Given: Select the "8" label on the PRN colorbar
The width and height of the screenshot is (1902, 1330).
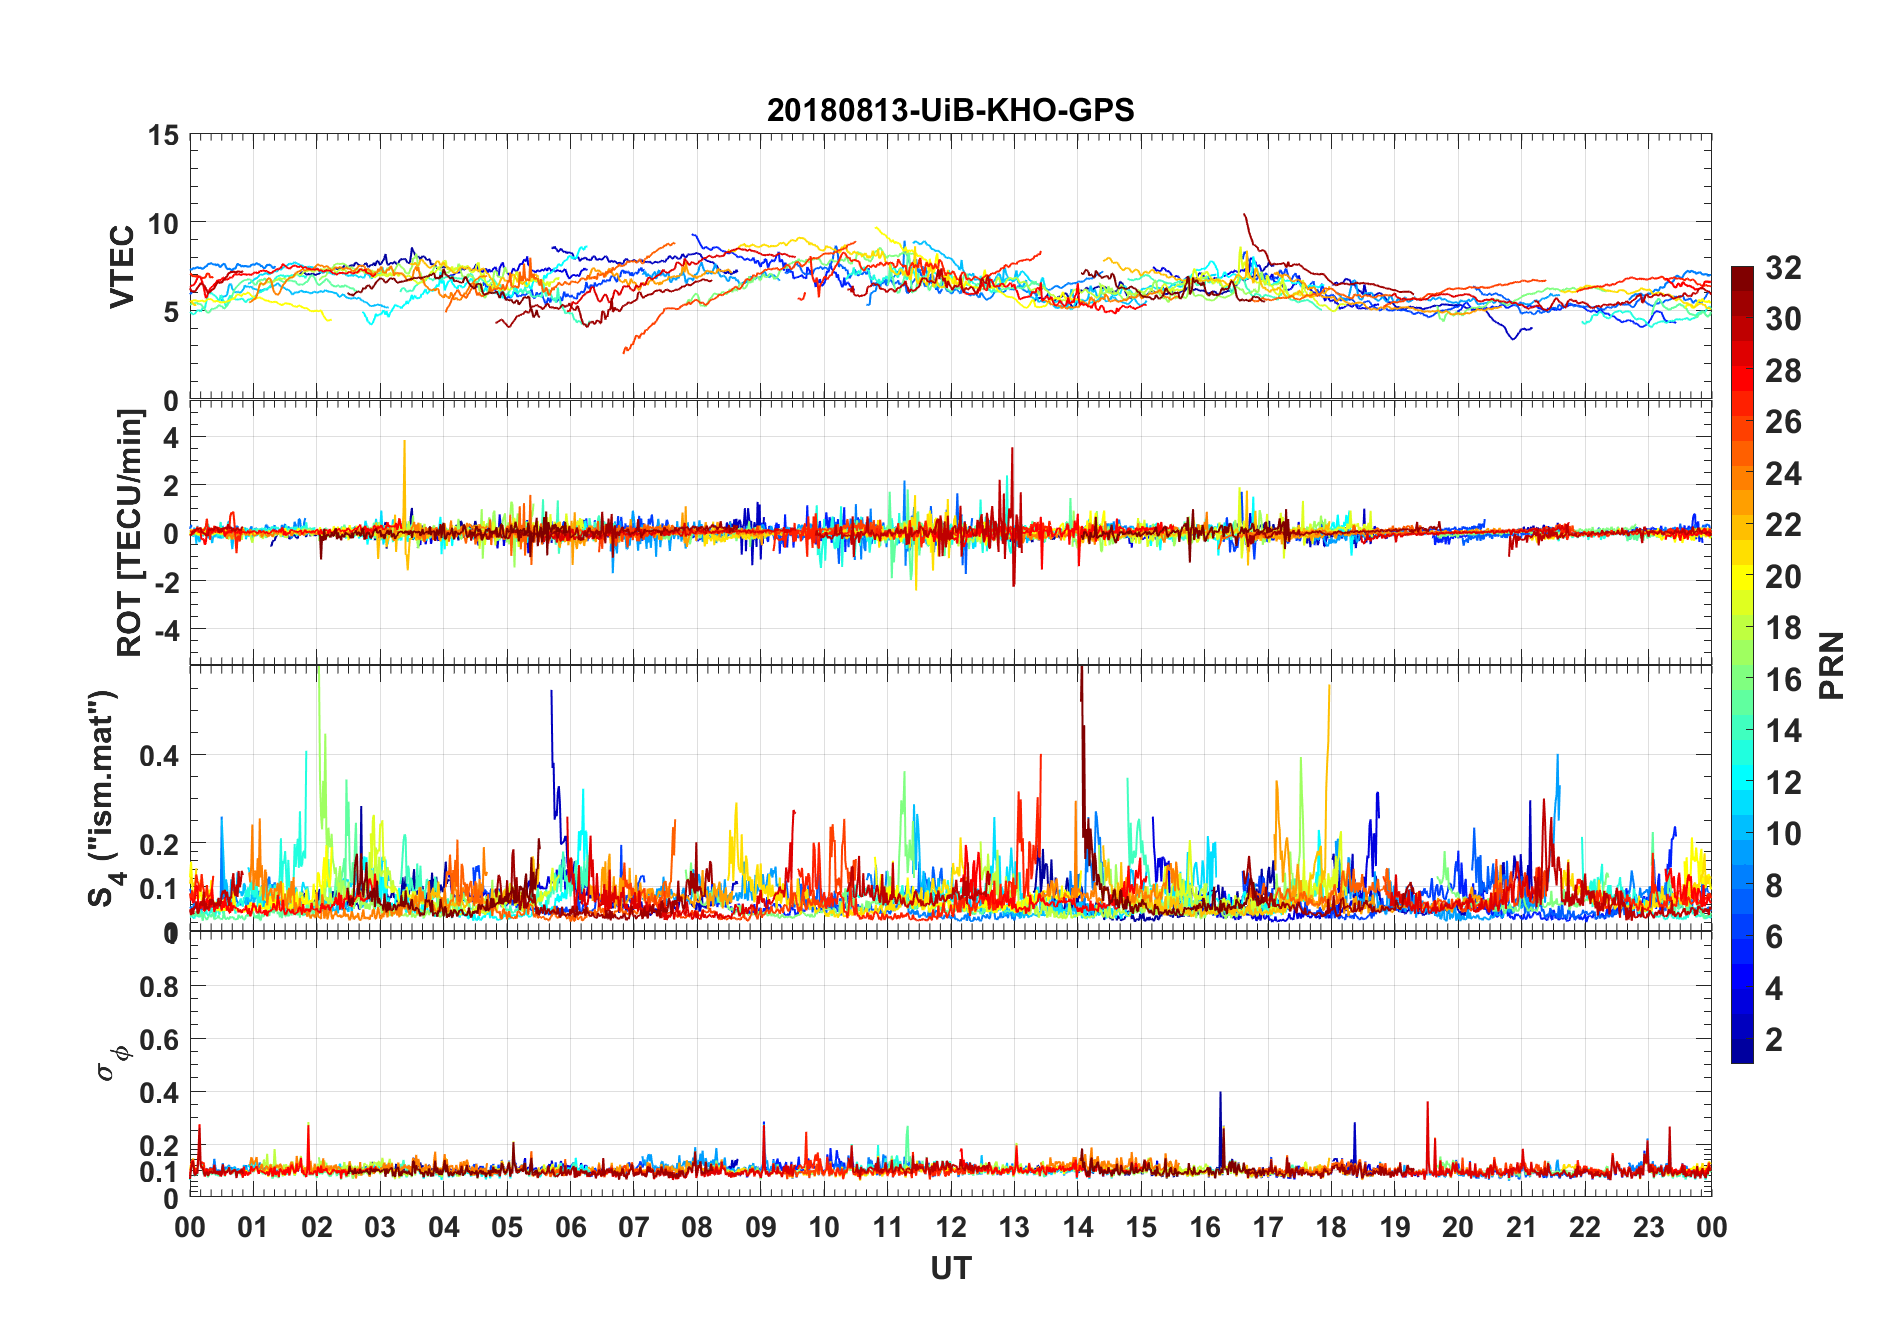Looking at the screenshot, I should click(x=1774, y=885).
